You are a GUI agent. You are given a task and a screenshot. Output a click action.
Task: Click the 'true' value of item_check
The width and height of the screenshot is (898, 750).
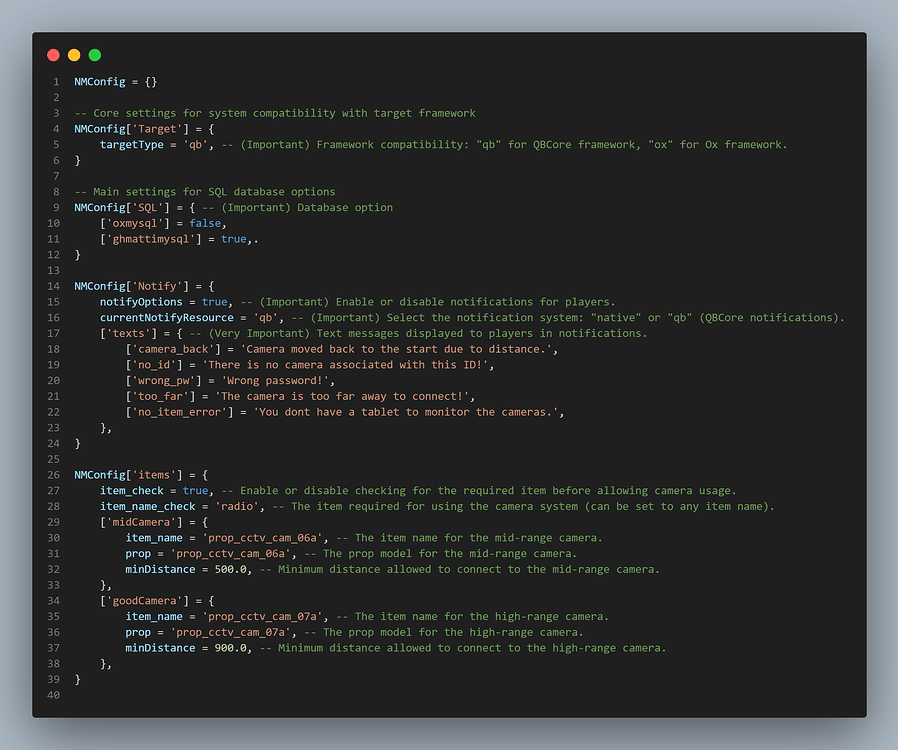195,491
